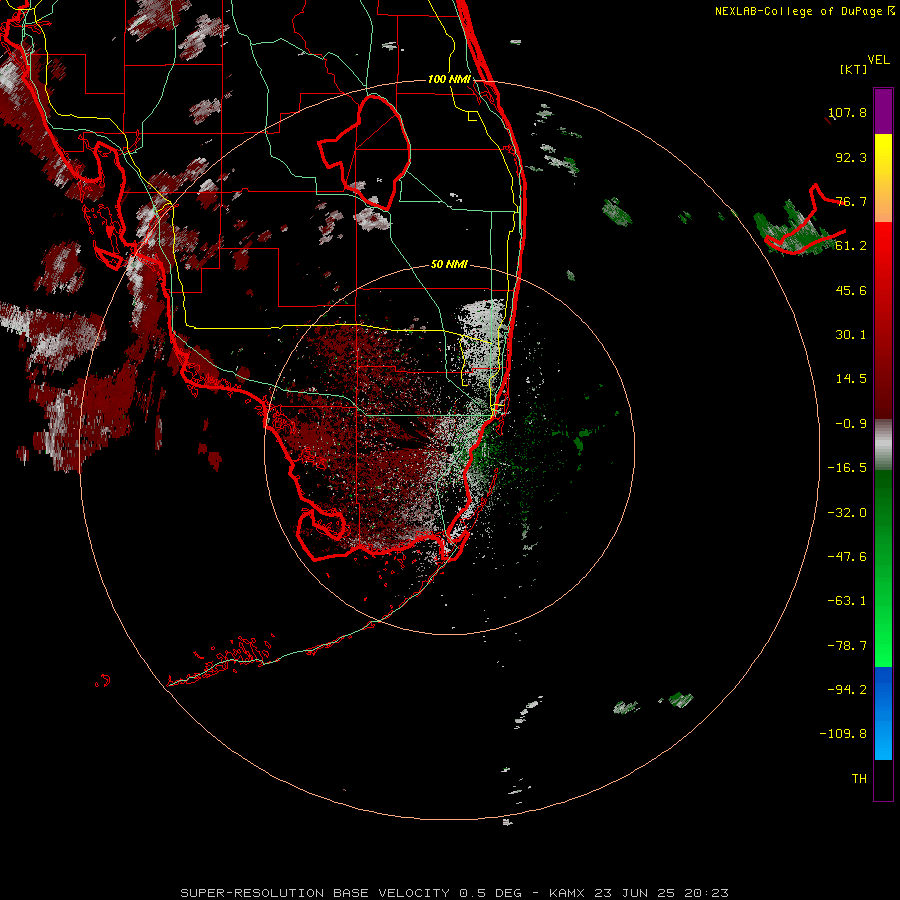This screenshot has width=900, height=900.
Task: Click the VEL legend title
Action: [878, 60]
